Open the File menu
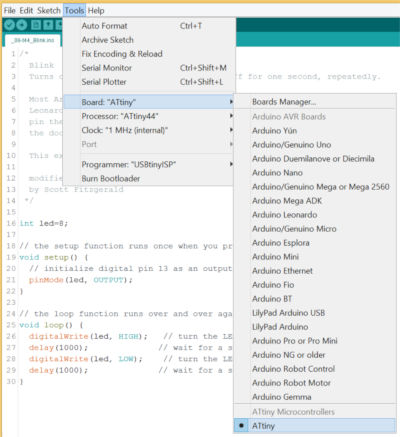The image size is (400, 437). coord(10,11)
